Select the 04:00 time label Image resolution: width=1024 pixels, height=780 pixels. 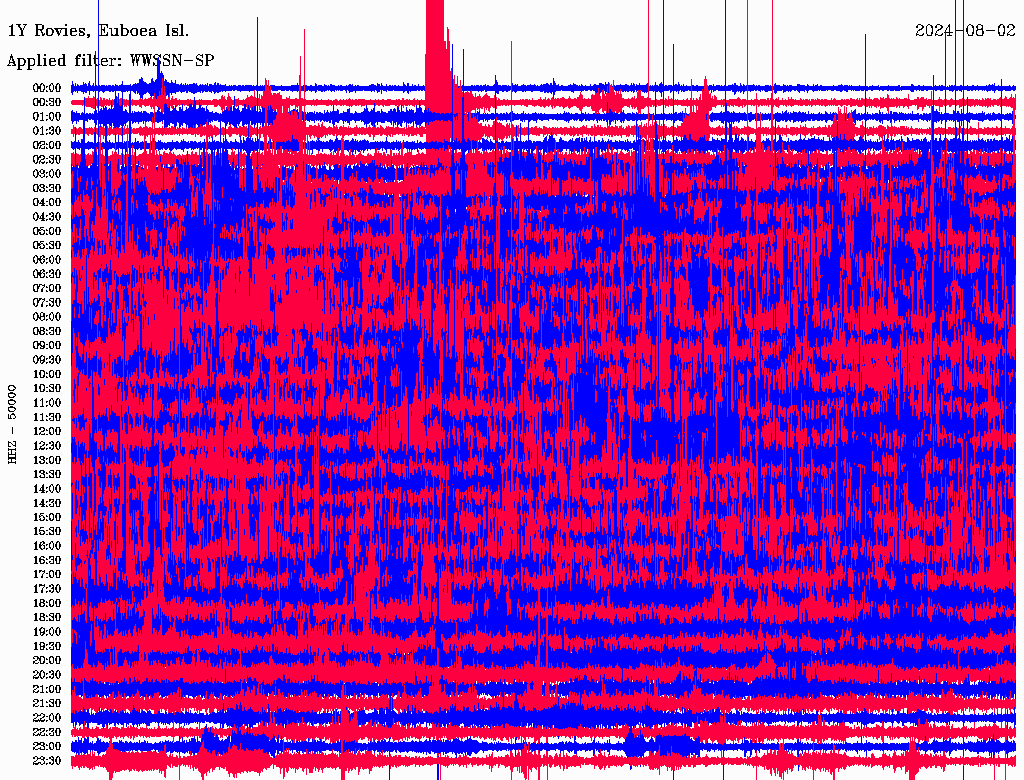click(x=47, y=203)
